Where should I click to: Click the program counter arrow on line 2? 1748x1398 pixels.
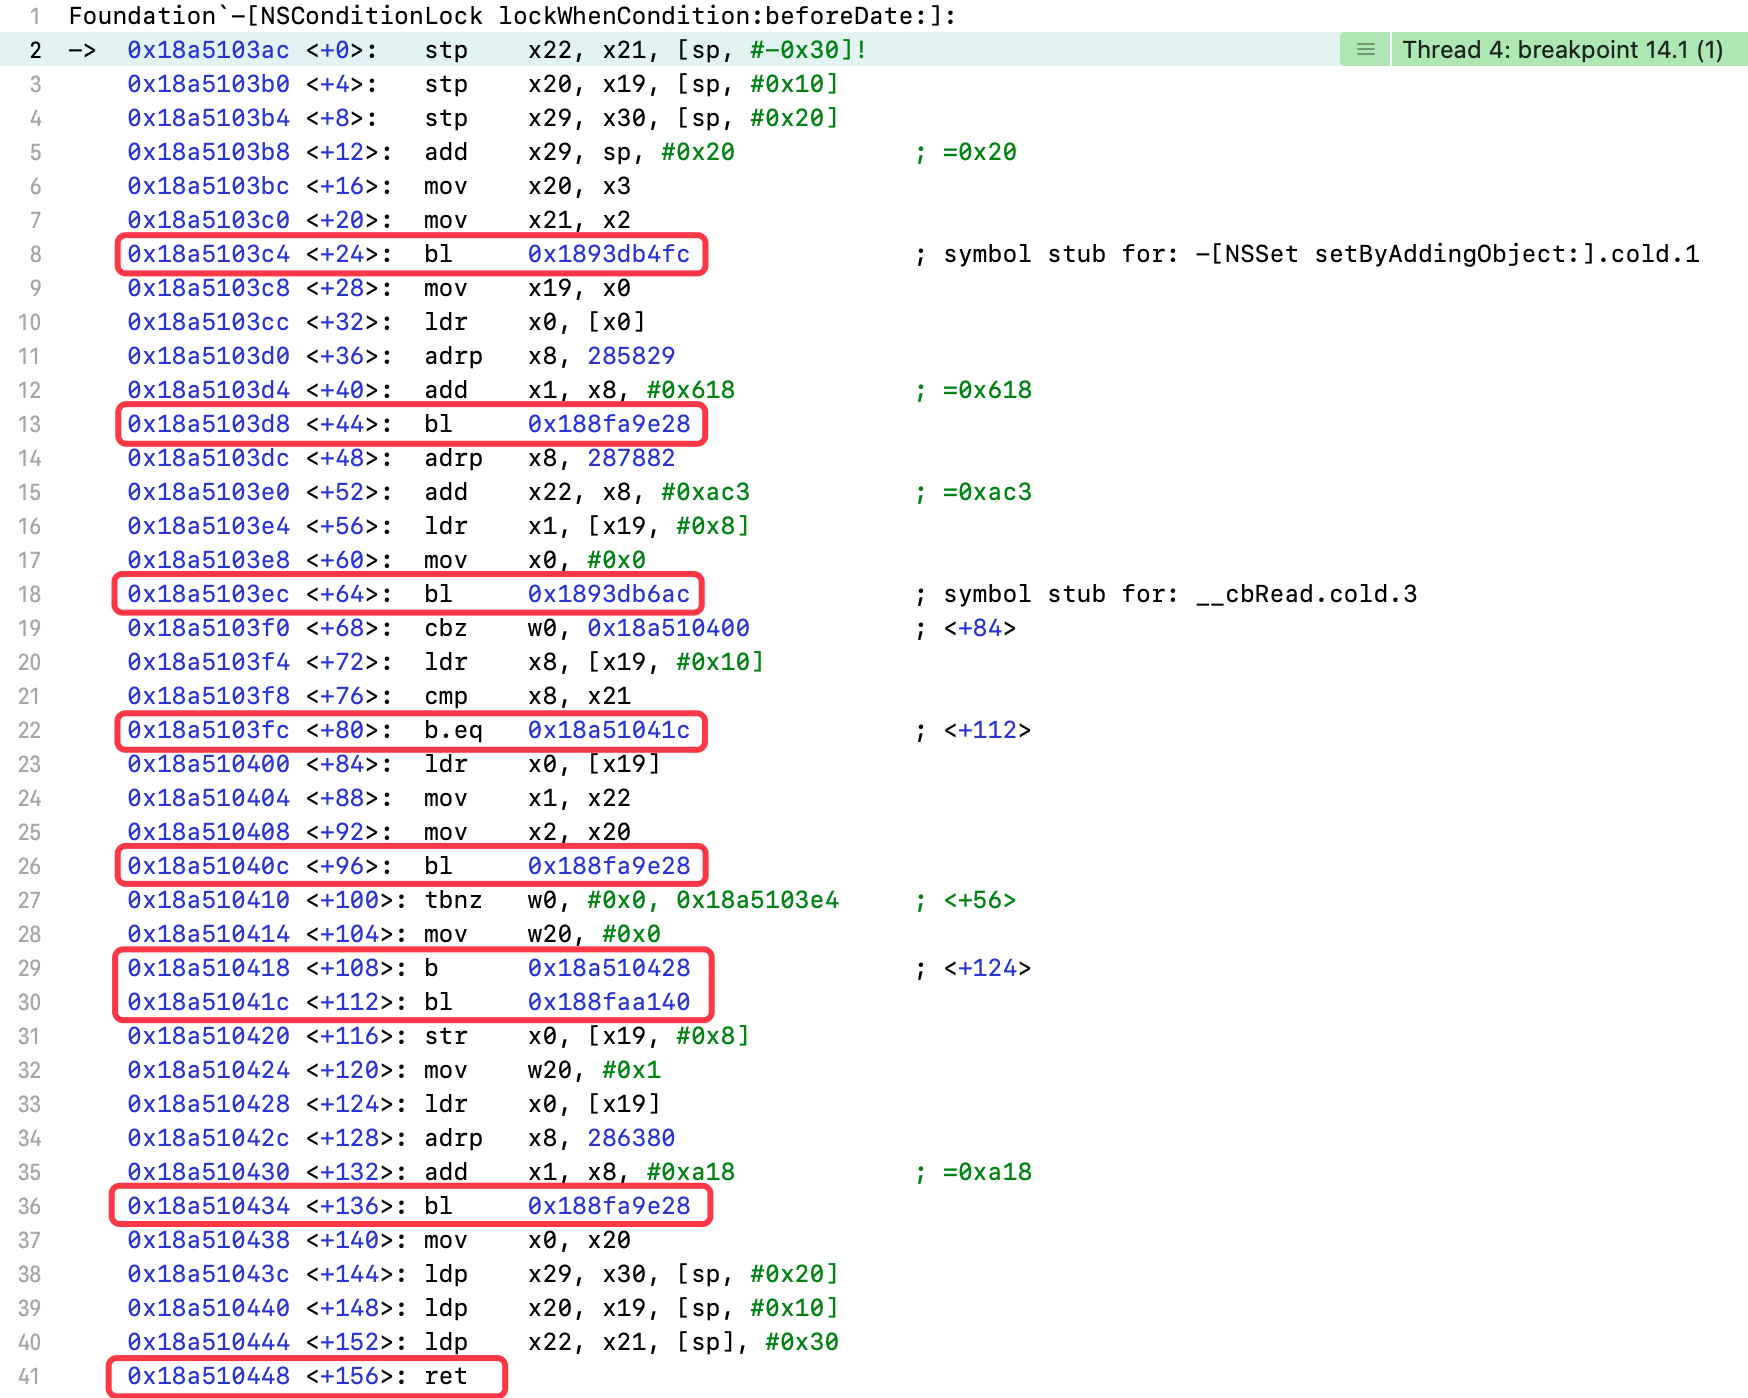[82, 50]
